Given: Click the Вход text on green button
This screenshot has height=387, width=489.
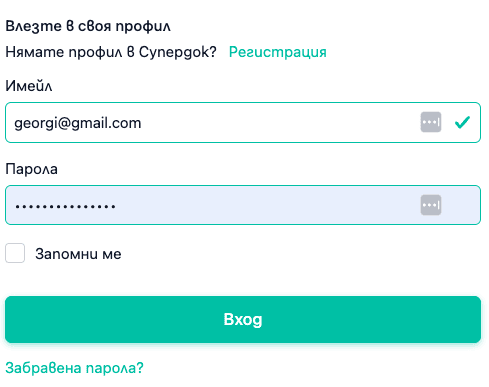Looking at the screenshot, I should 243,319.
